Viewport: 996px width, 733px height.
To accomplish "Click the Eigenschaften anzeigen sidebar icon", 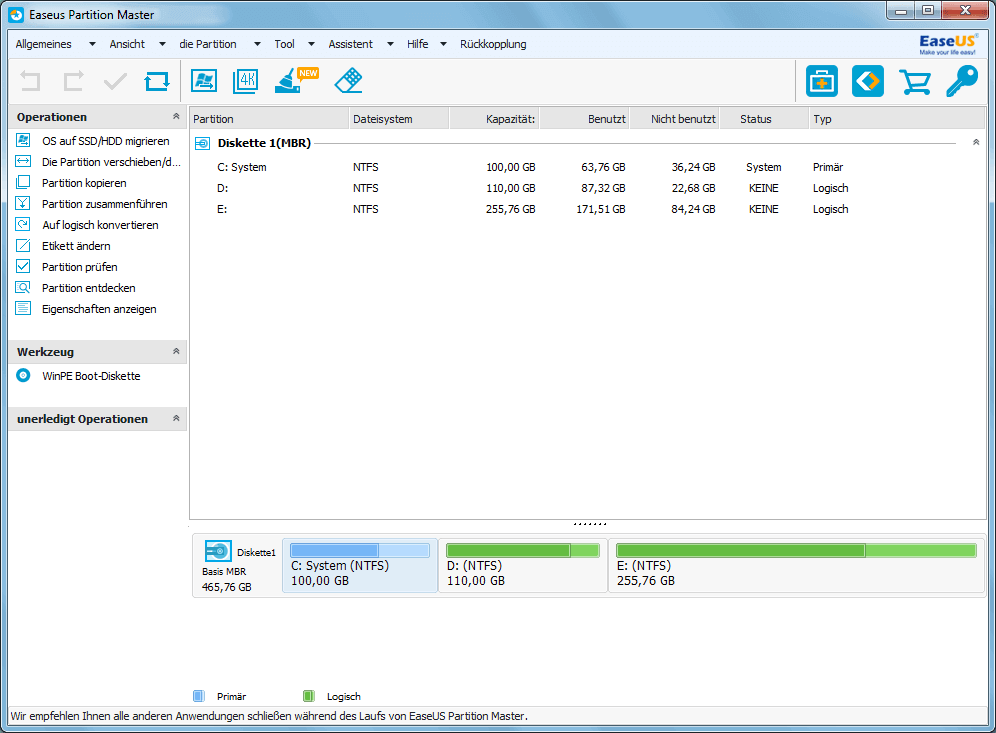I will click(23, 308).
